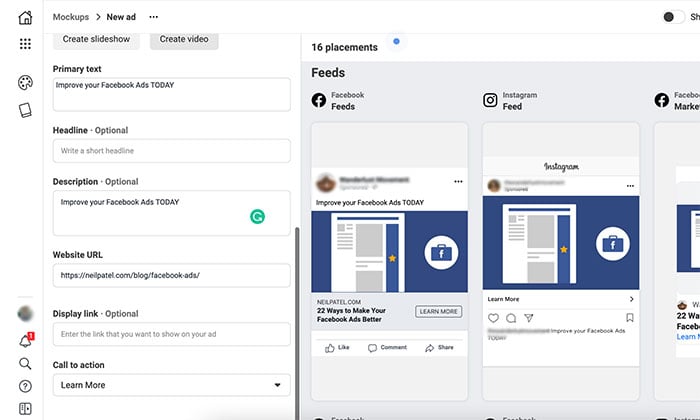Screen dimensions: 700x420
Task: Open the three-dot menu beside New ad
Action: (x=154, y=17)
